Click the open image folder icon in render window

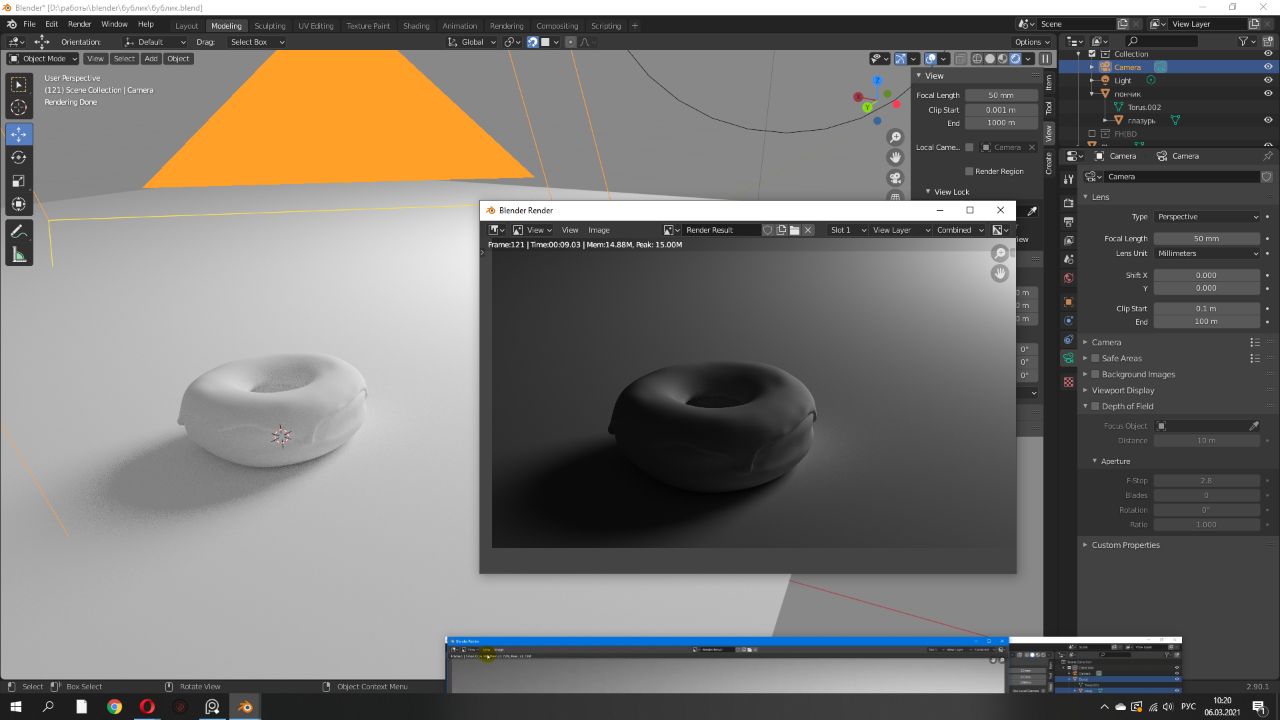[x=794, y=230]
